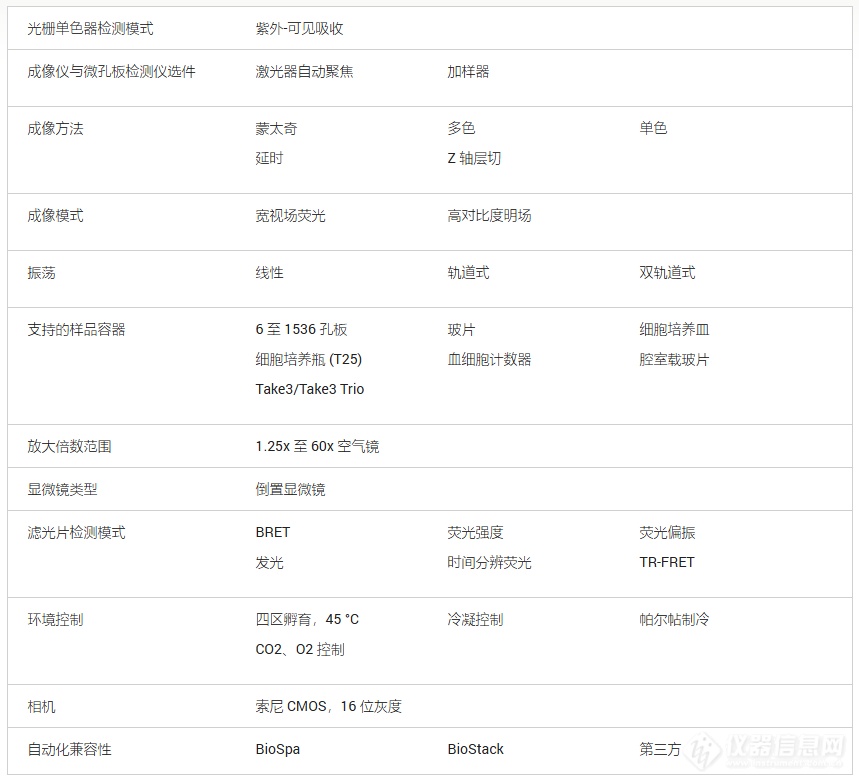
Task: Click the Take3/Take3 Trio container text
Action: [310, 389]
